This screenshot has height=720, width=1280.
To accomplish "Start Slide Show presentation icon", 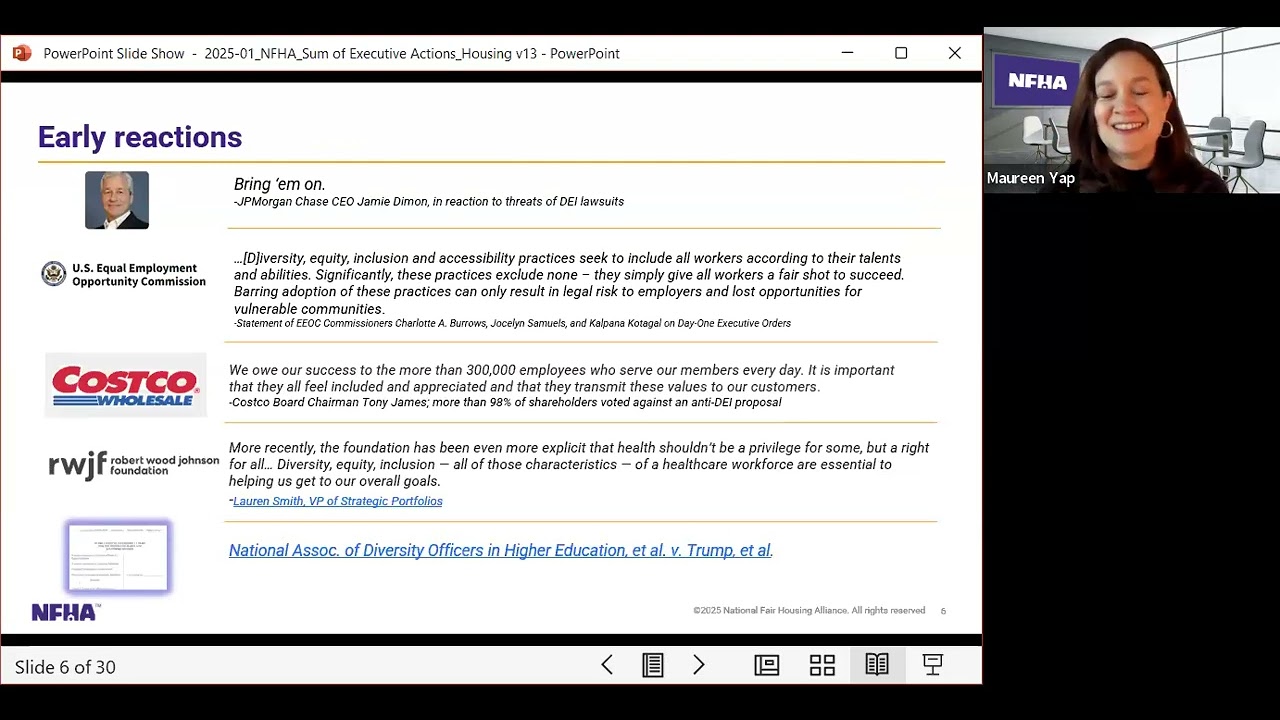I will [932, 665].
